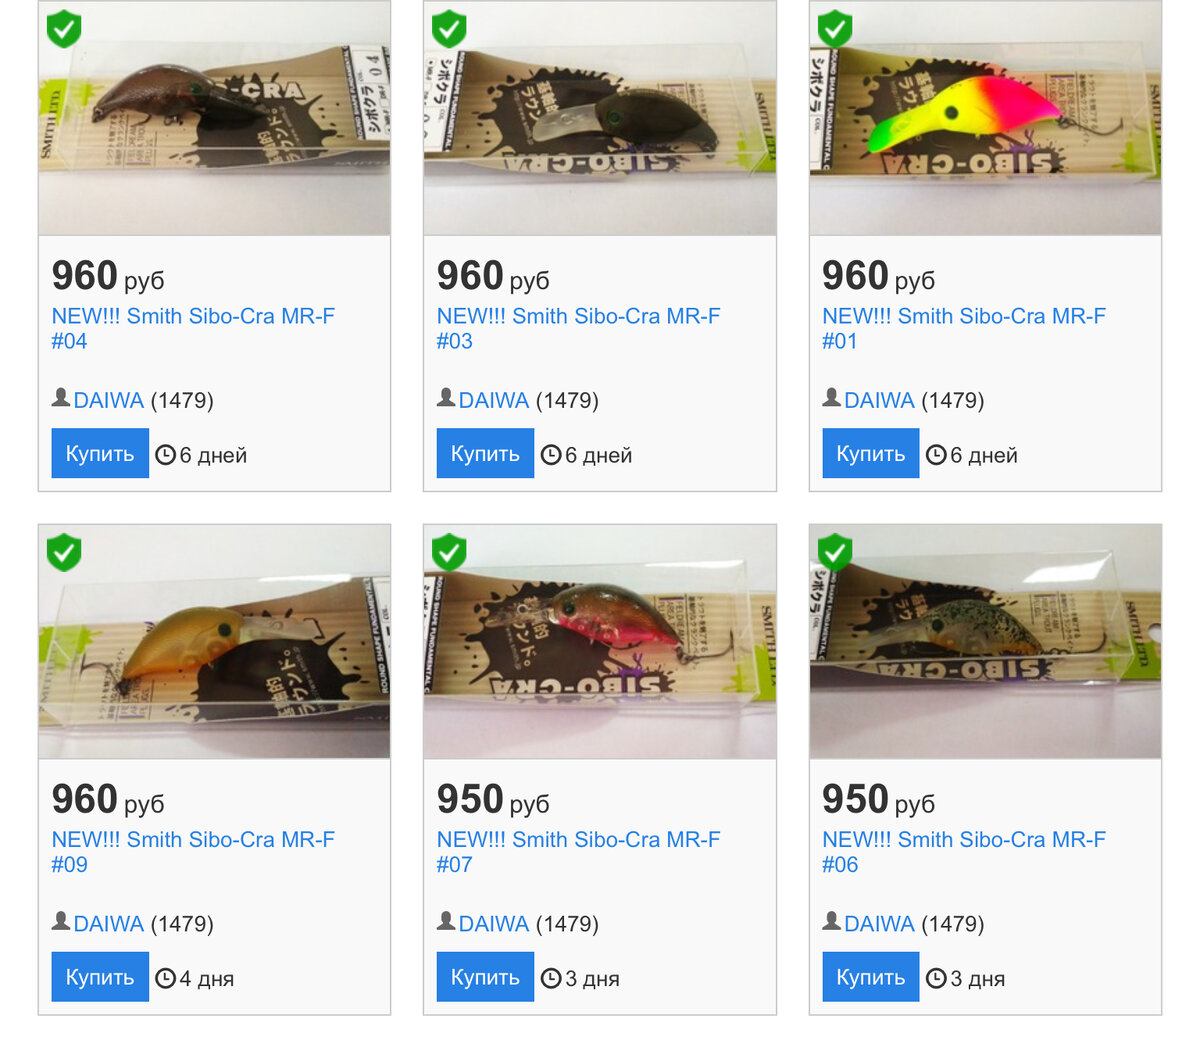The width and height of the screenshot is (1200, 1040).
Task: Buy the Sibo-Cra MR-F #09 lure
Action: coord(100,977)
